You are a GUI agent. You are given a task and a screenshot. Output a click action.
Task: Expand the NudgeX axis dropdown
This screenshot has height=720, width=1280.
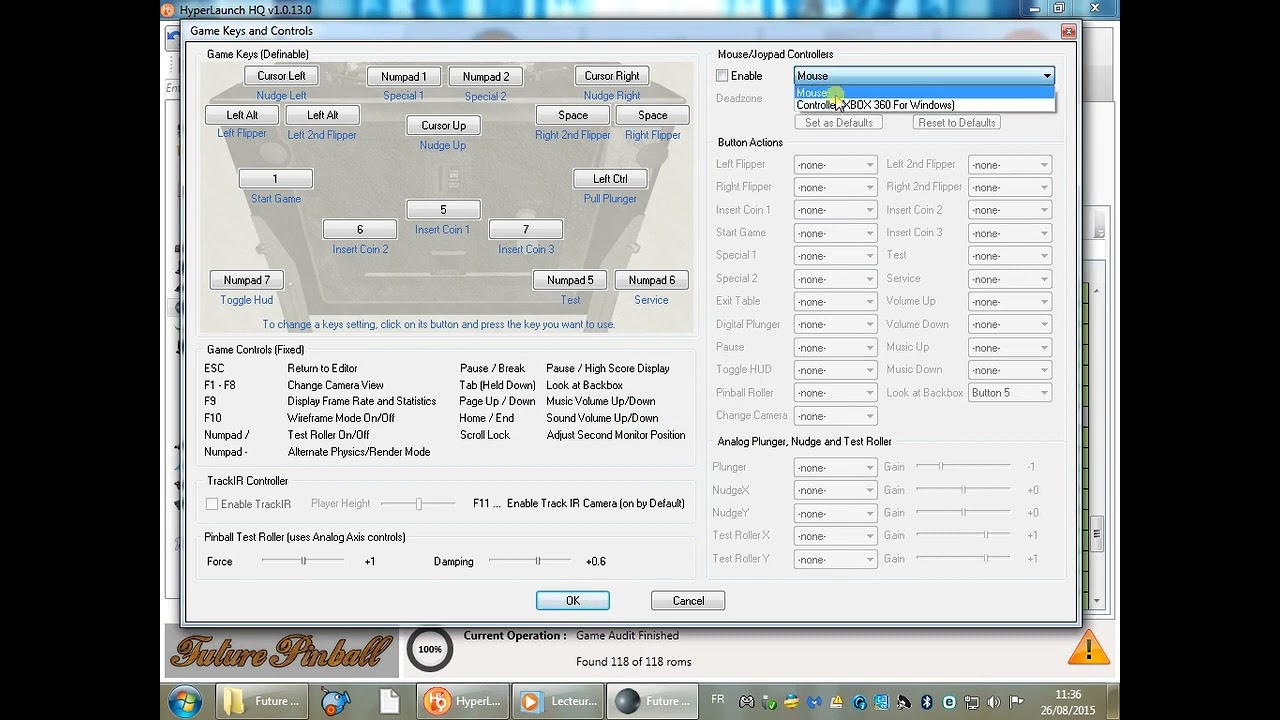(835, 491)
